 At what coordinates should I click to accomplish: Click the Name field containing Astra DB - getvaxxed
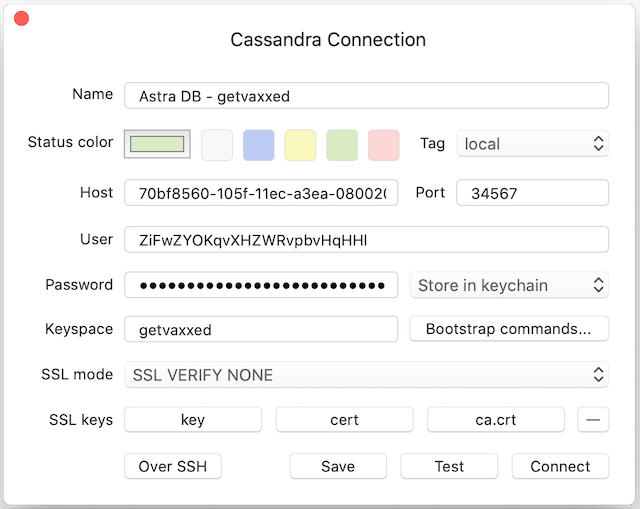tap(366, 96)
